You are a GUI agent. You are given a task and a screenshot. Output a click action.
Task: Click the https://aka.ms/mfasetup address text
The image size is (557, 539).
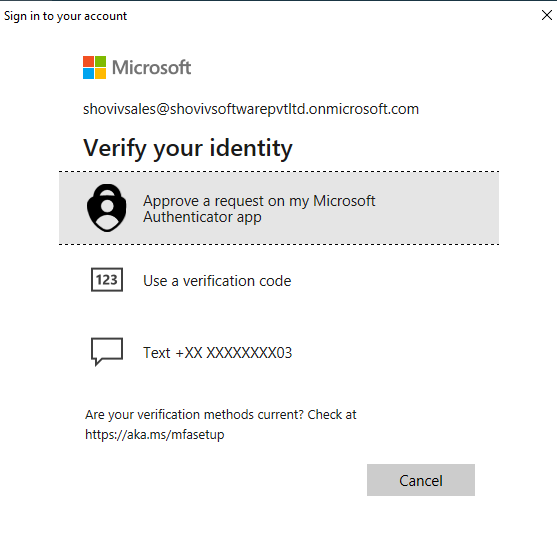(155, 435)
